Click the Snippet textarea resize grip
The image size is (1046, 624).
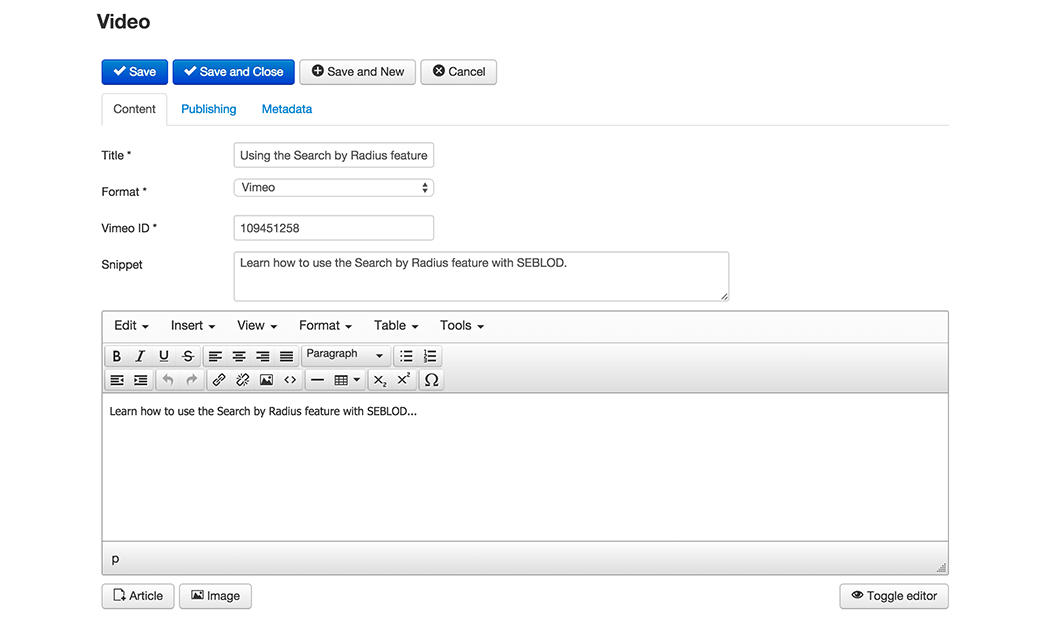coord(724,296)
